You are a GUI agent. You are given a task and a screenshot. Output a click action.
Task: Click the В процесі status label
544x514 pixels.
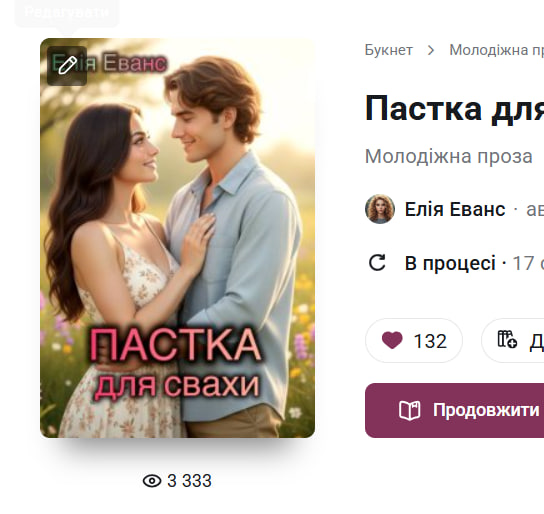(450, 263)
